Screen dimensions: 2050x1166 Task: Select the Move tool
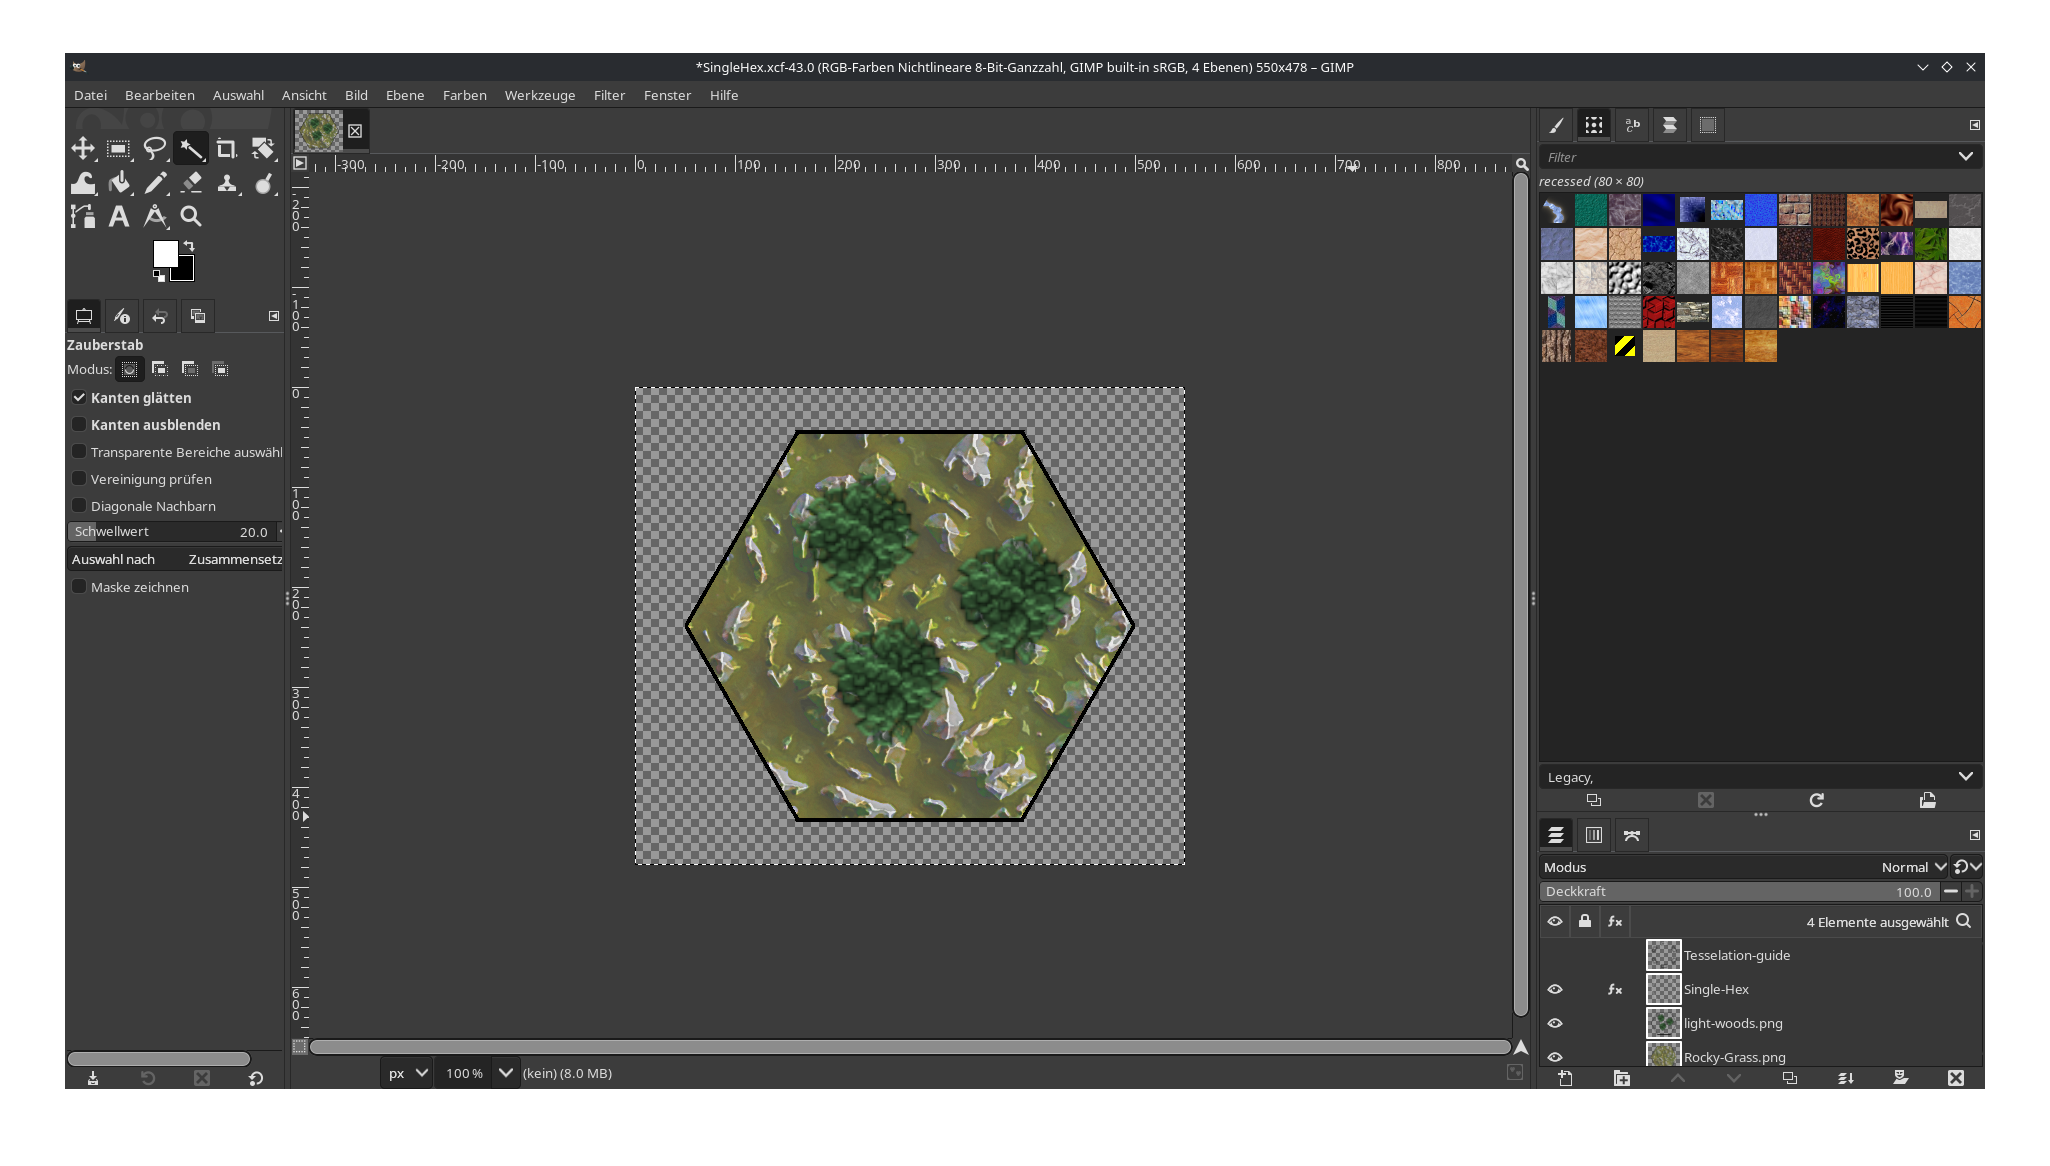point(83,148)
